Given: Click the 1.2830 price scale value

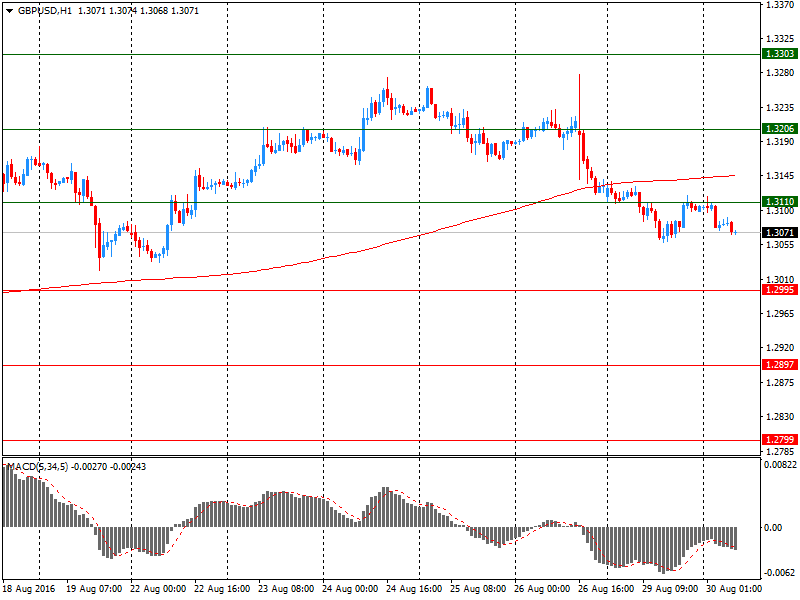Looking at the screenshot, I should pos(780,417).
